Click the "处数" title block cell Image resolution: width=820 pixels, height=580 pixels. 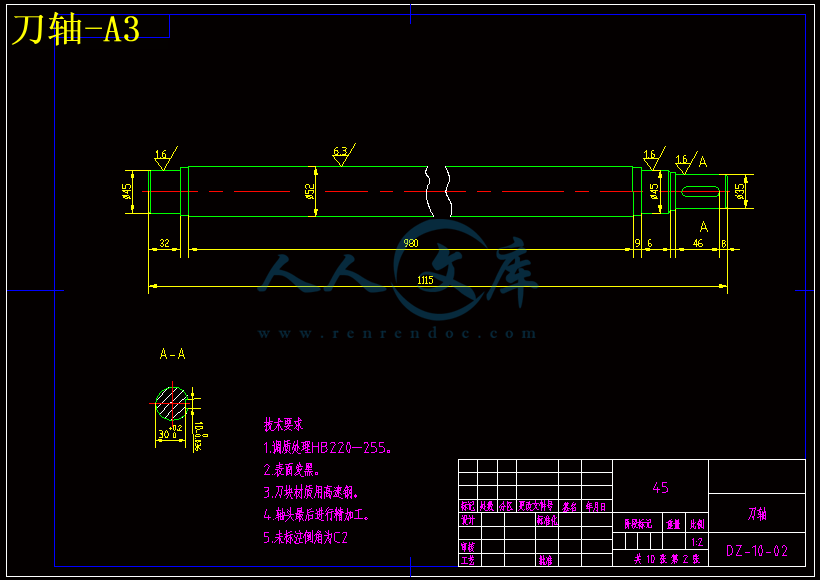click(487, 506)
